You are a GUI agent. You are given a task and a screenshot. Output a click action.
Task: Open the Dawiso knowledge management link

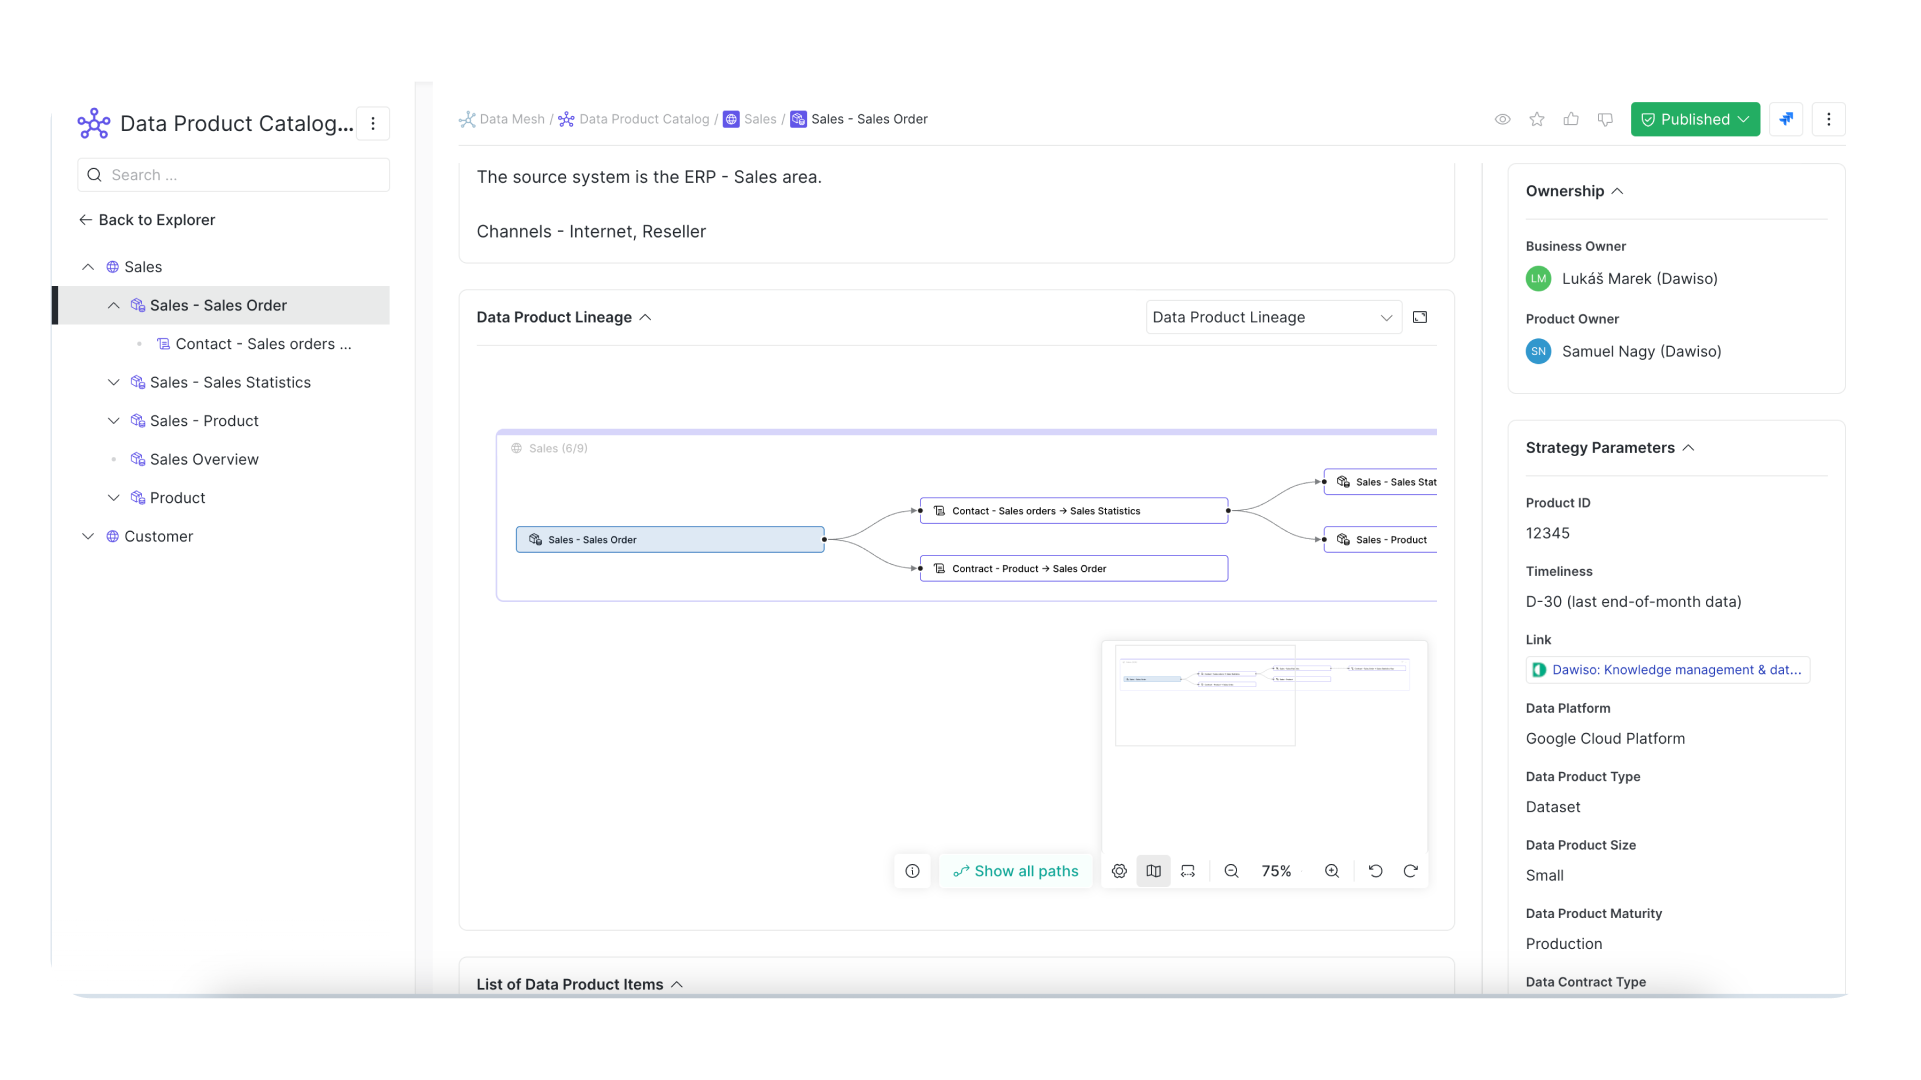pyautogui.click(x=1668, y=670)
